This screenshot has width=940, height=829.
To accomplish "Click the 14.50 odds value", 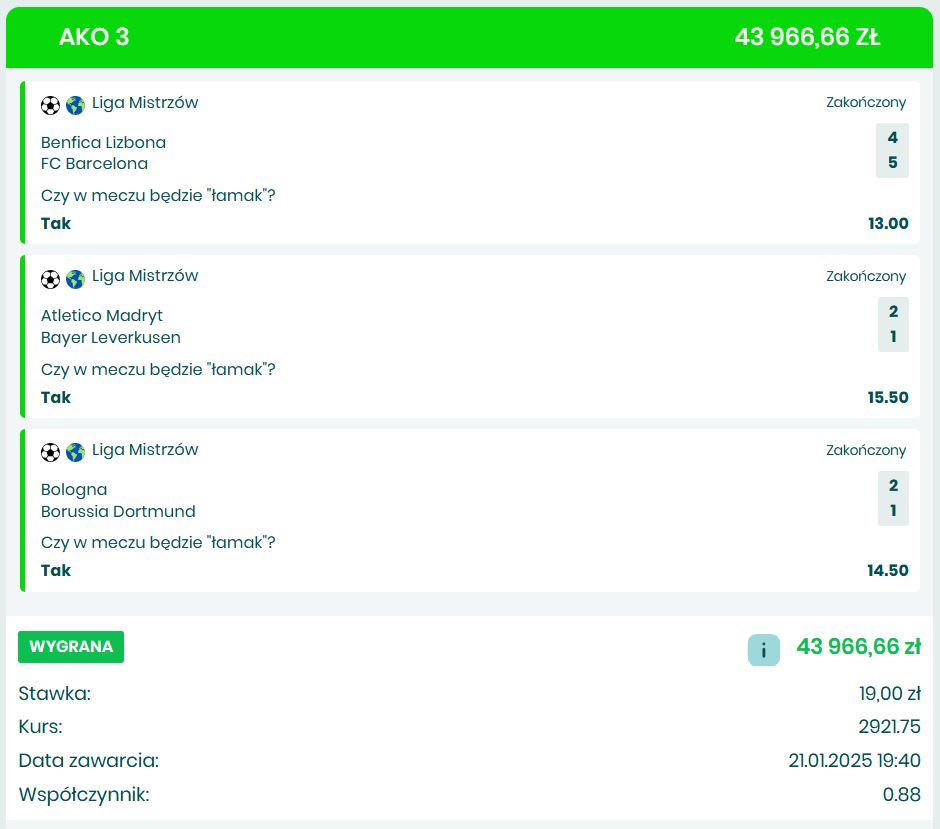I will pos(888,571).
